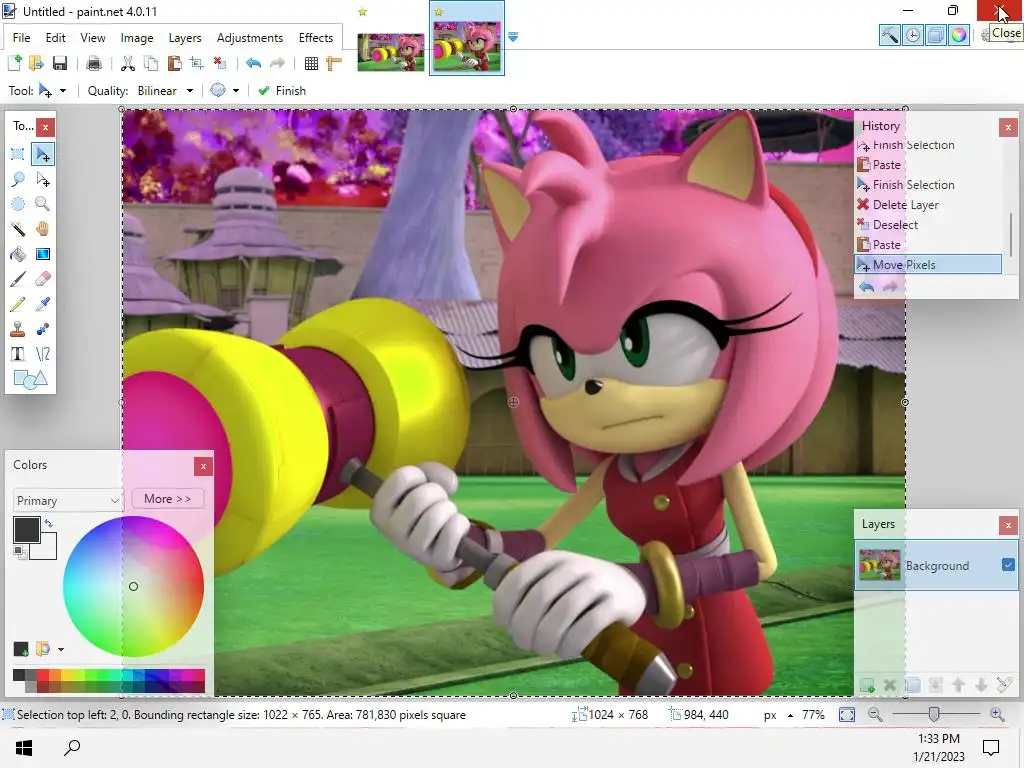The image size is (1024, 768).
Task: Select the Eraser tool
Action: tap(43, 280)
